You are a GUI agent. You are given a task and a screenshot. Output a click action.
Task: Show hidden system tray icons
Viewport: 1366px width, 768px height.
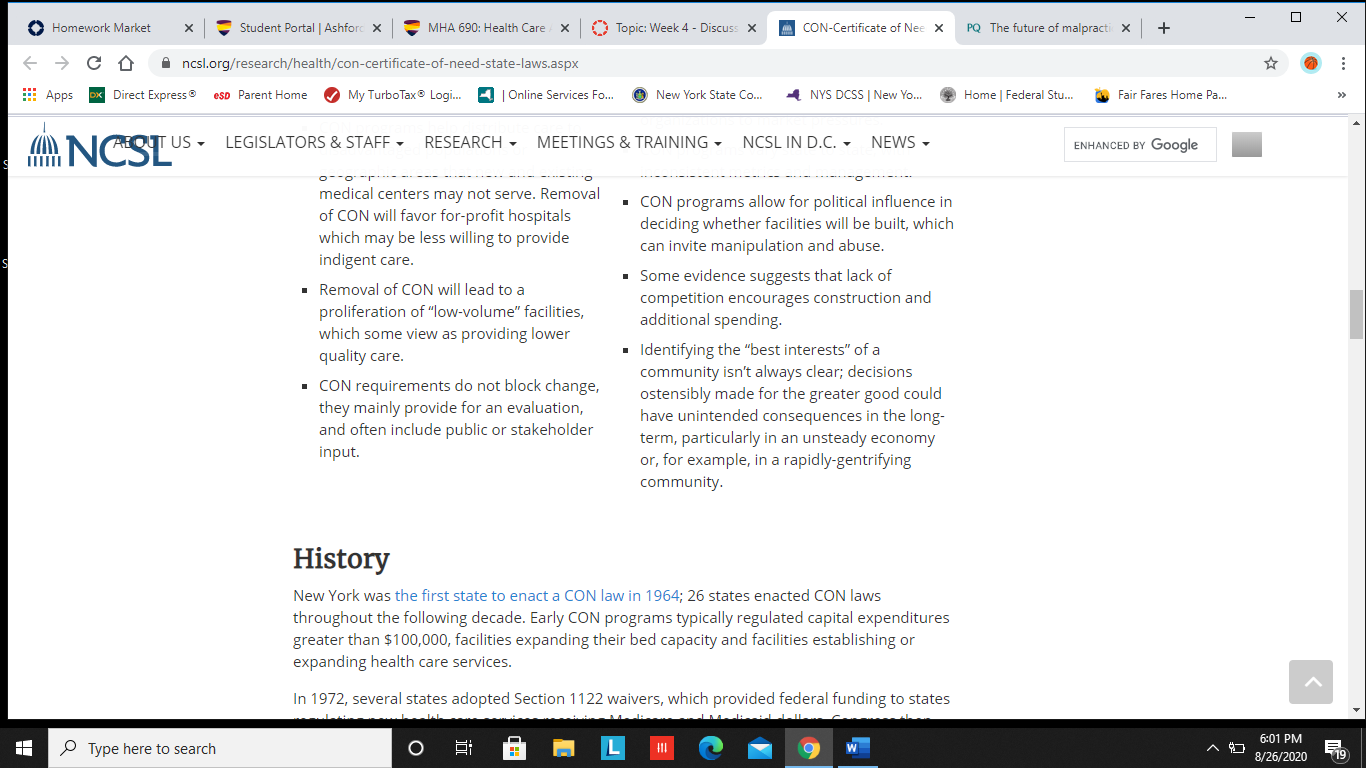1213,748
